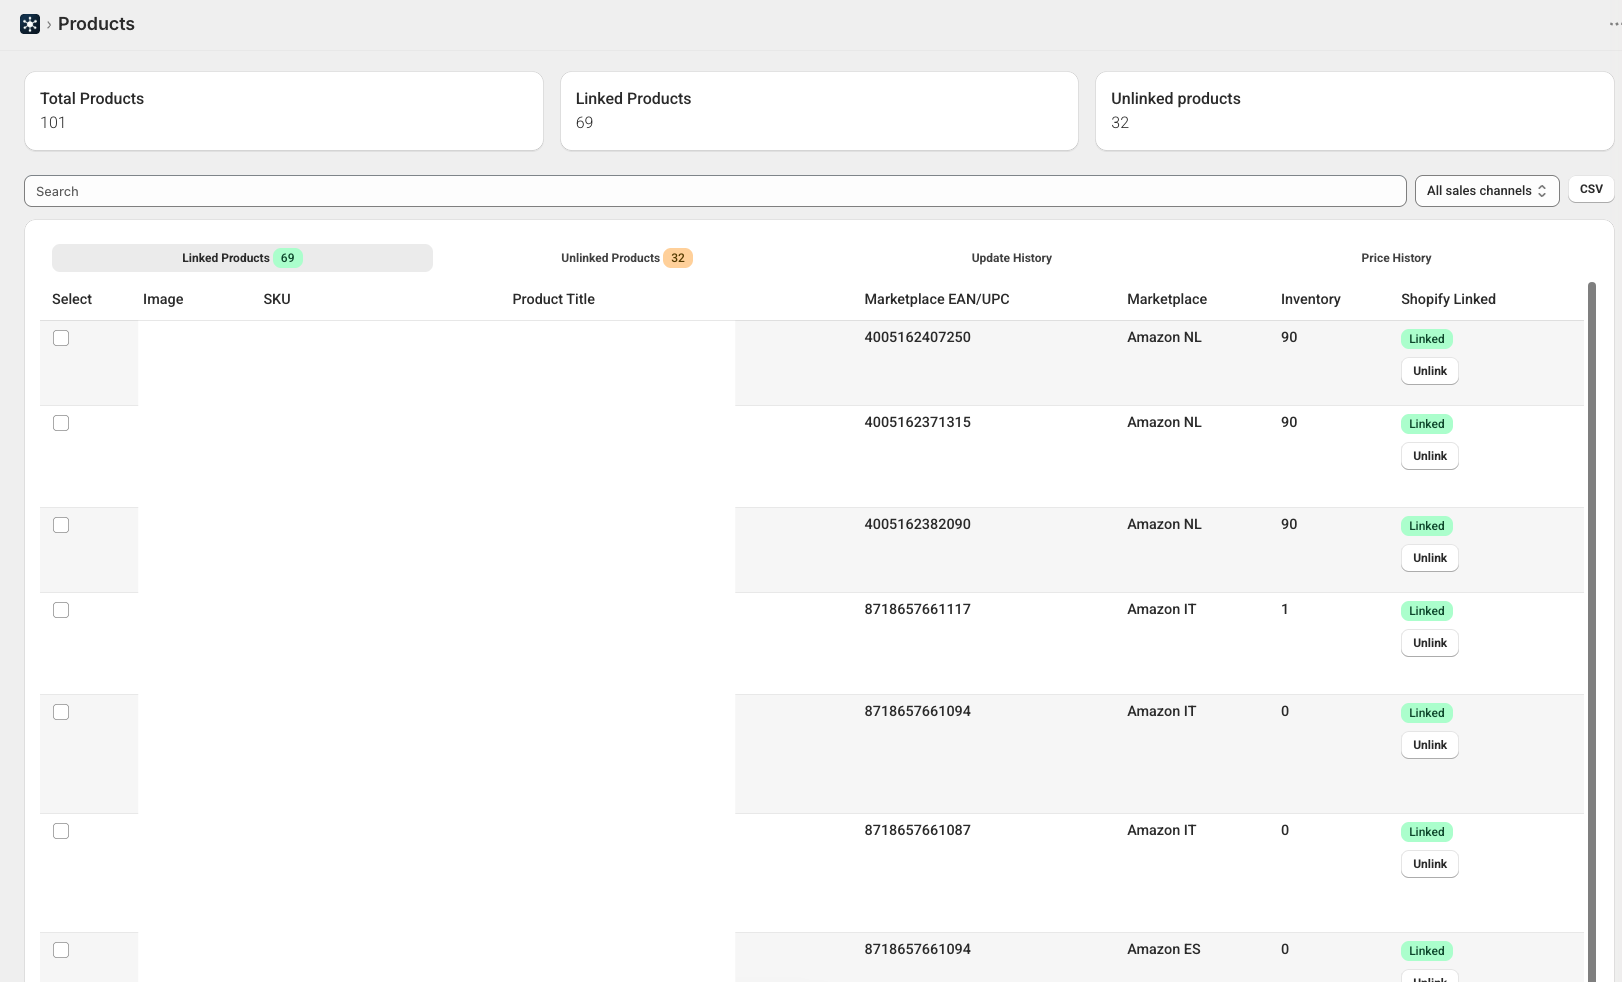
Task: Click the Amazon ES marketplace cell
Action: [x=1163, y=949]
